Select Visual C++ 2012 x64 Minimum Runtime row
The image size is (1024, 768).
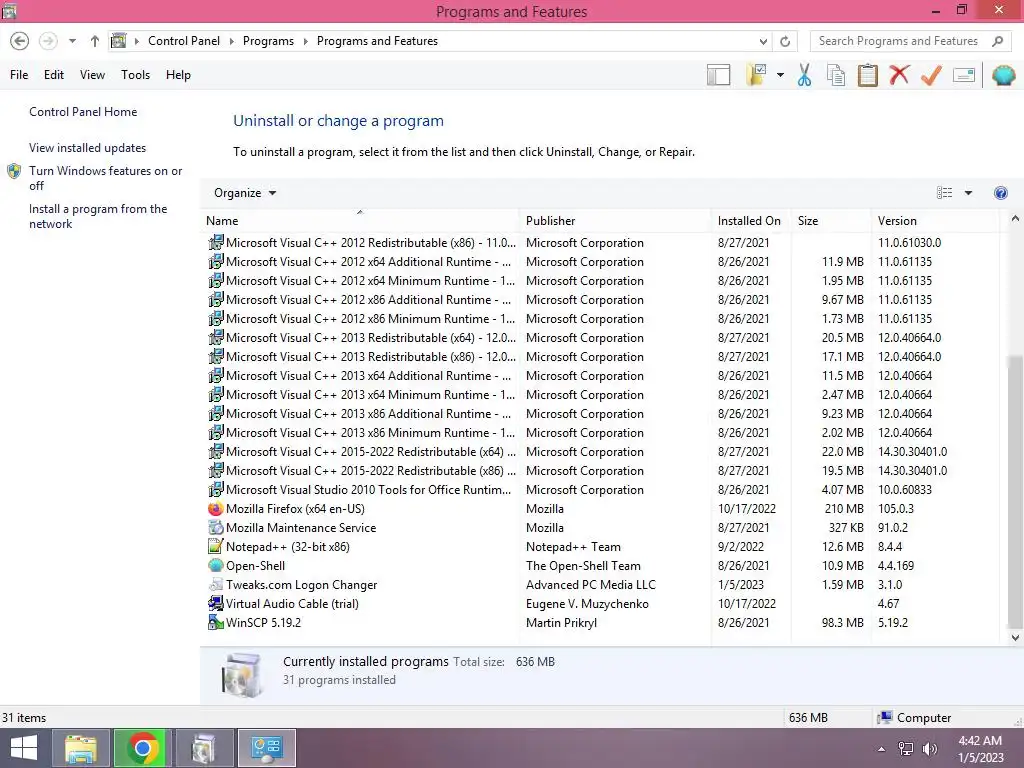(x=601, y=281)
